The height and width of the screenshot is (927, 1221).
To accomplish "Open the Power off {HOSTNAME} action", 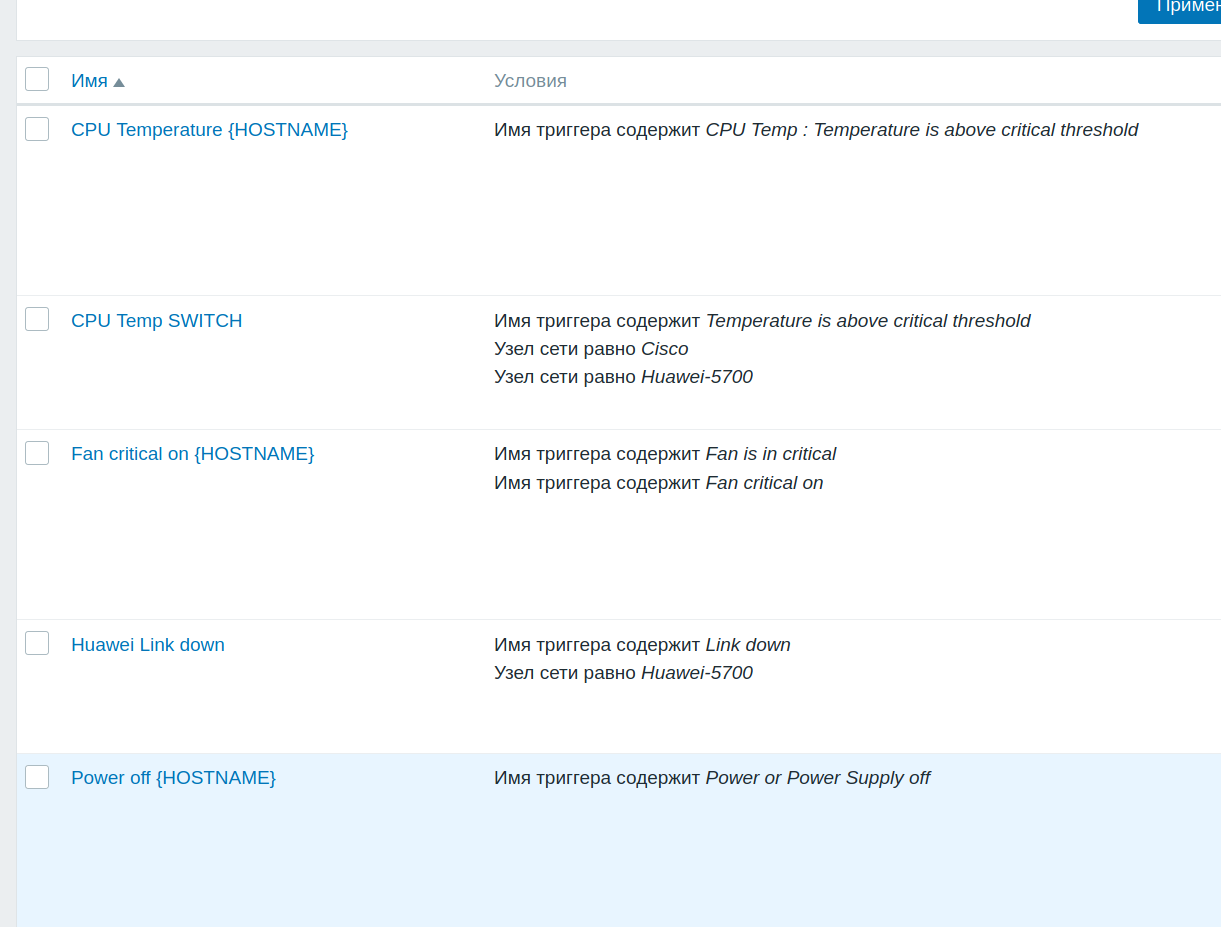I will pos(173,778).
